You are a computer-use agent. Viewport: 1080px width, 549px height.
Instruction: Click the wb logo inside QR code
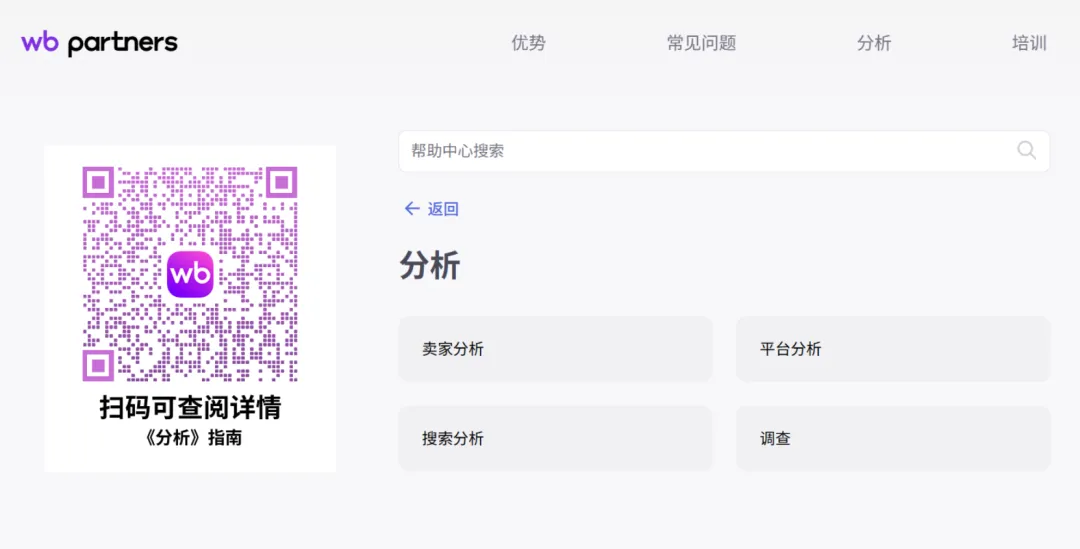click(190, 274)
